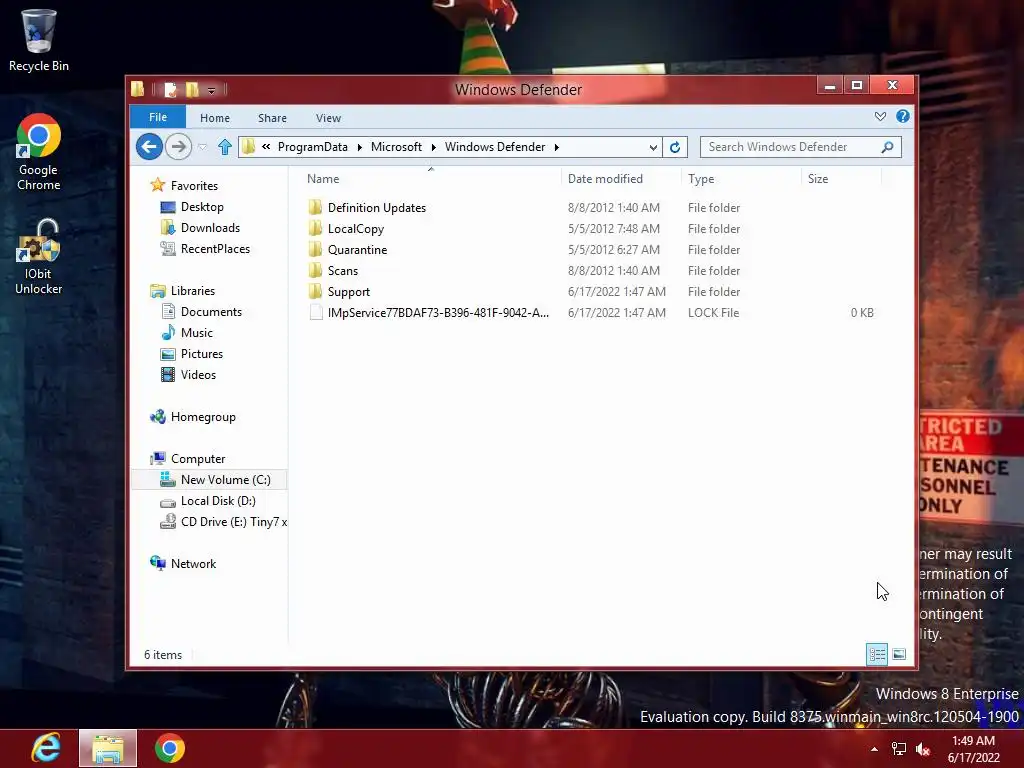
Task: Select Homegroup in navigation pane
Action: [x=202, y=417]
